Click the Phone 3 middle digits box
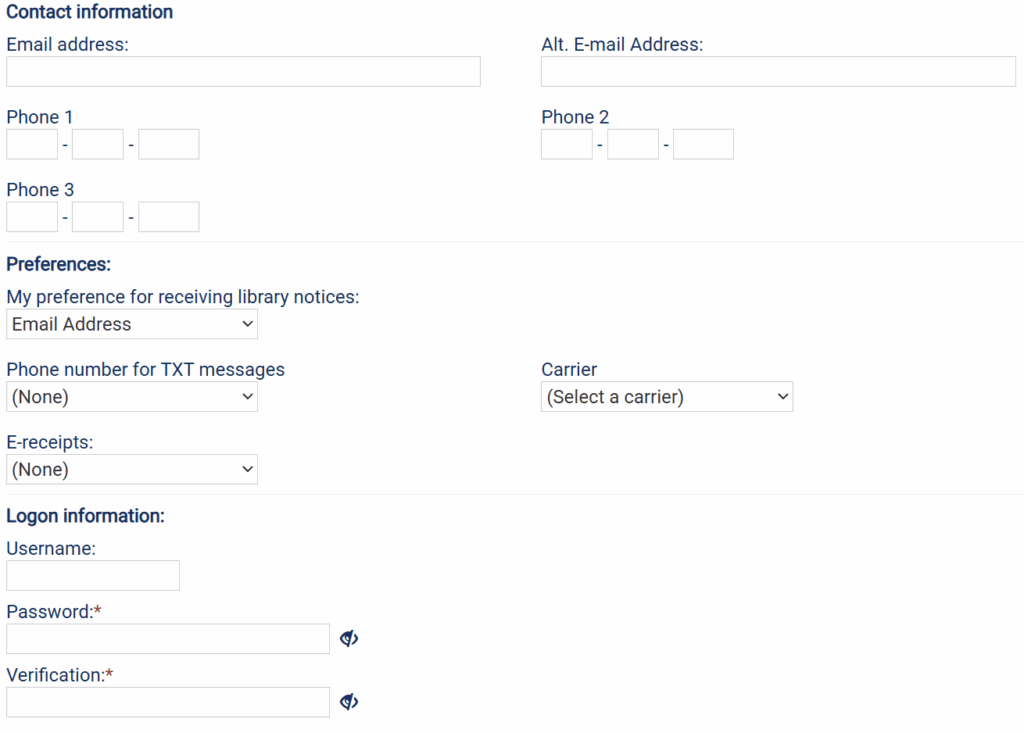 [x=98, y=217]
